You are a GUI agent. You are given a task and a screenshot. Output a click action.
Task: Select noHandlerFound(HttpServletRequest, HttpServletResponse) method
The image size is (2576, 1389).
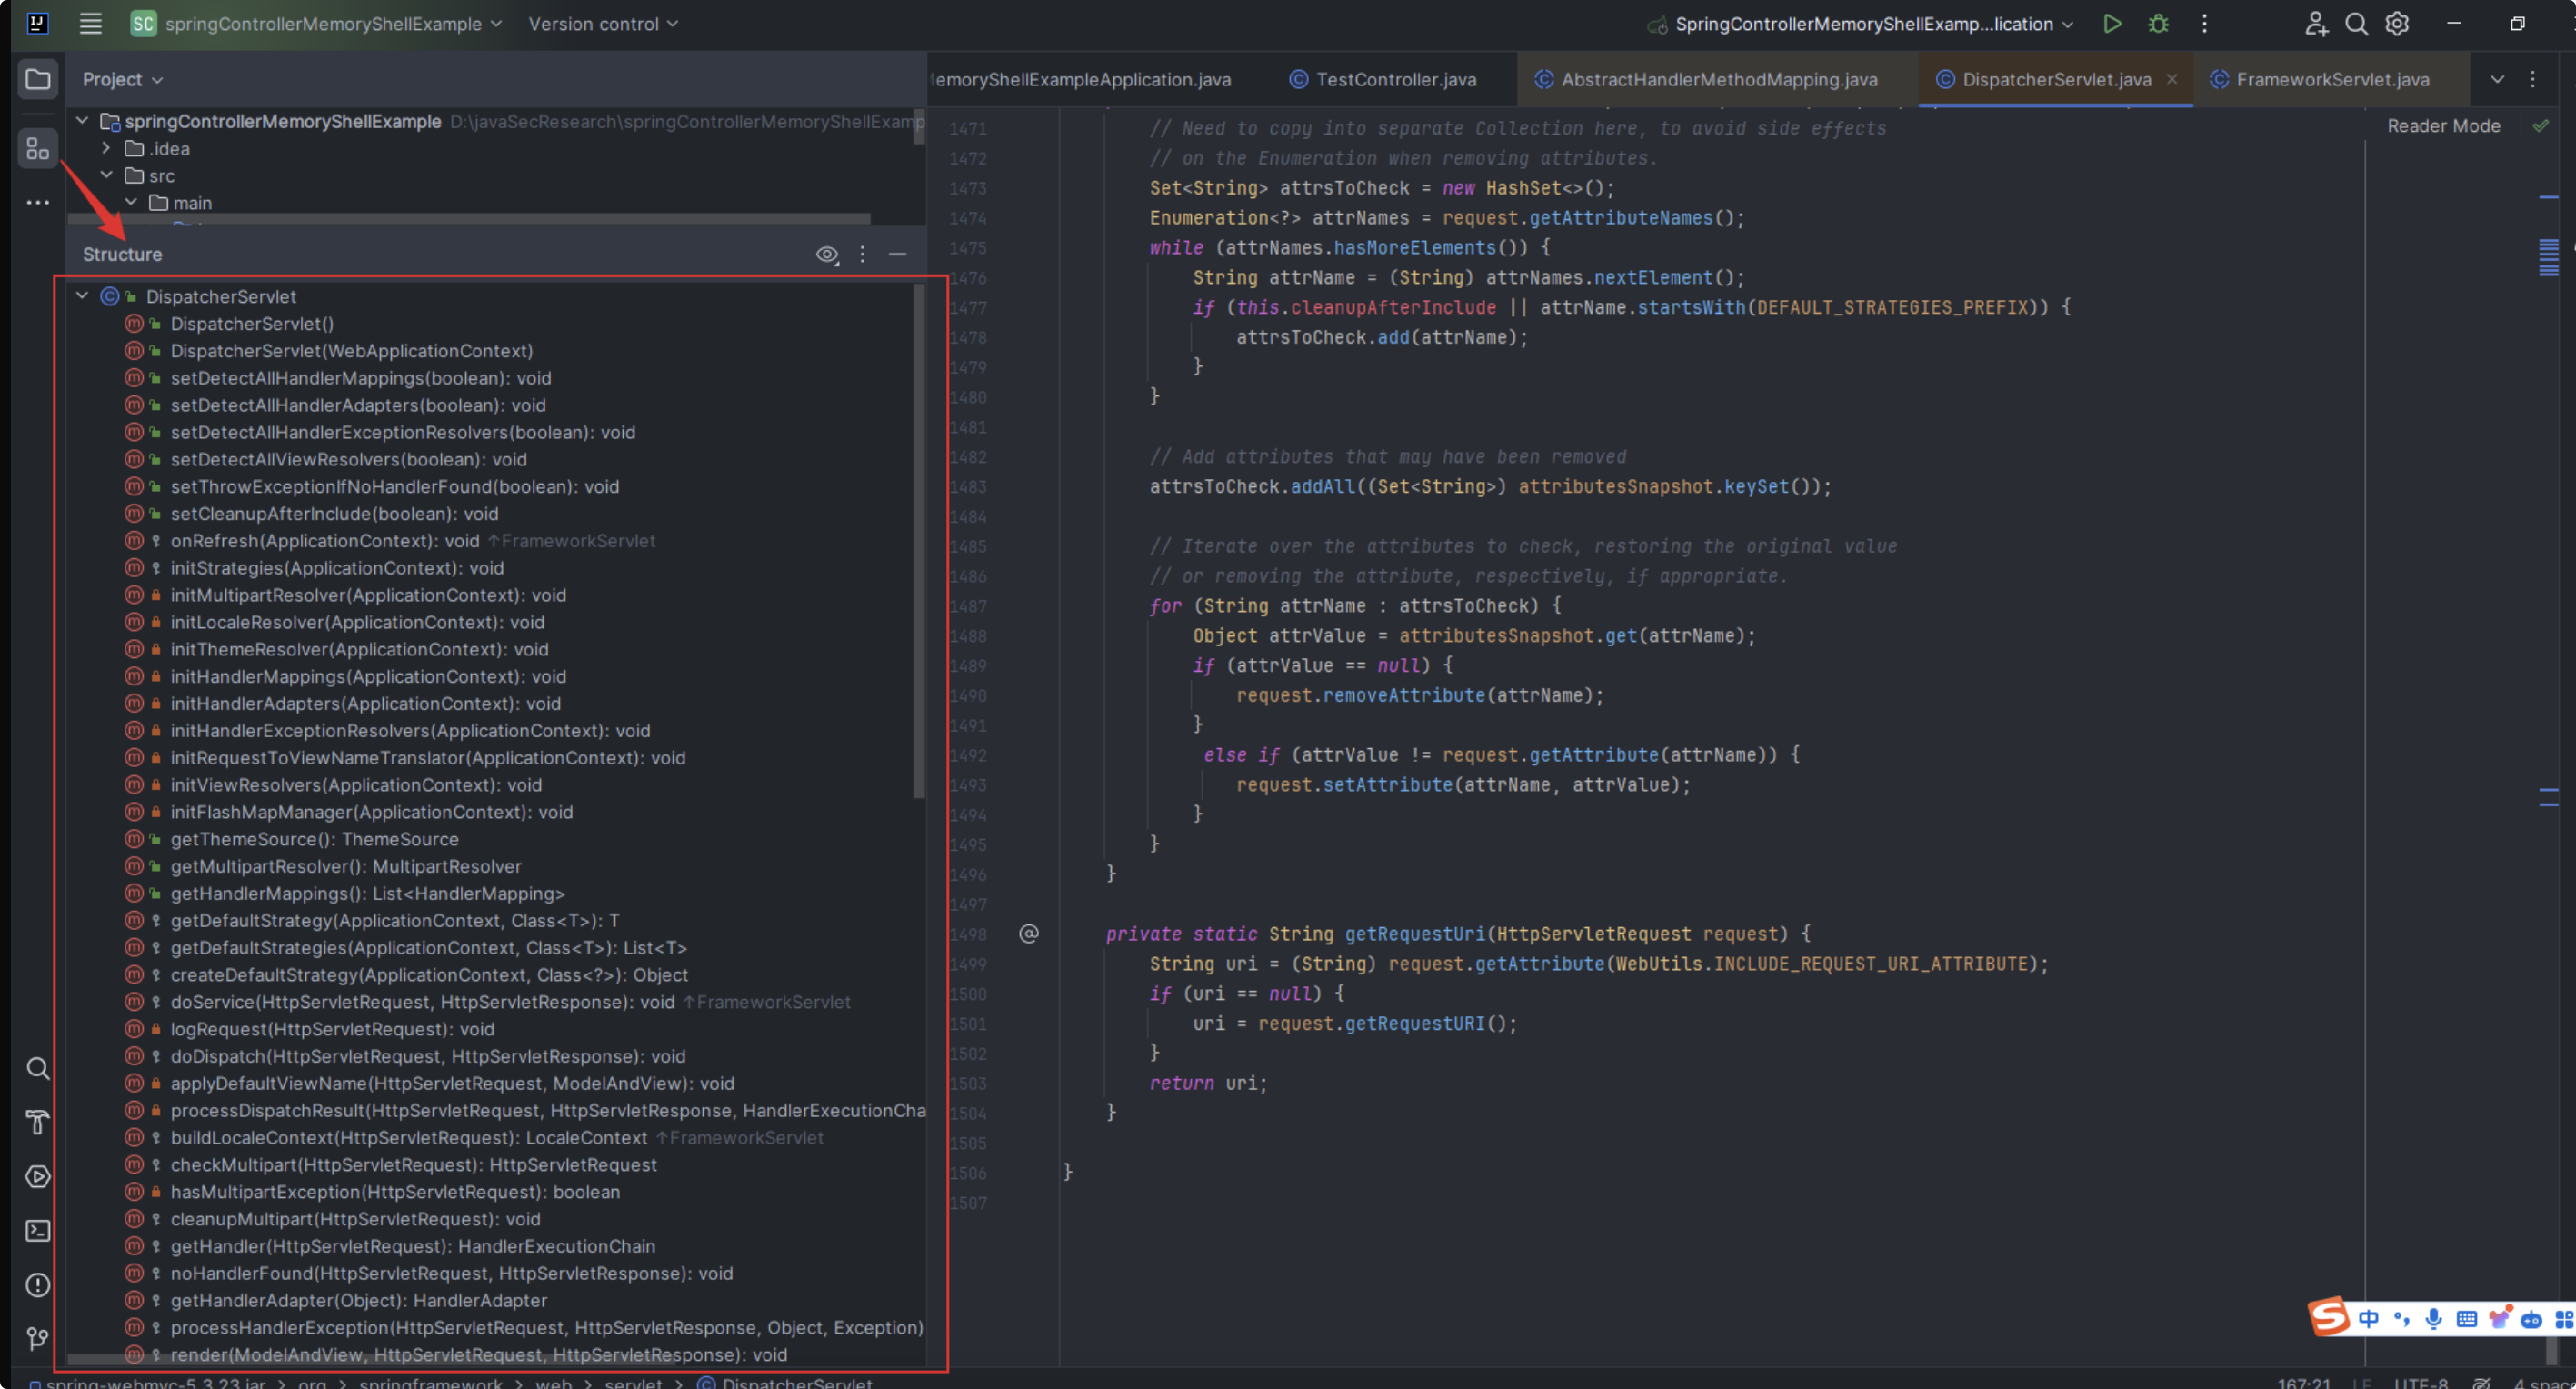click(451, 1273)
